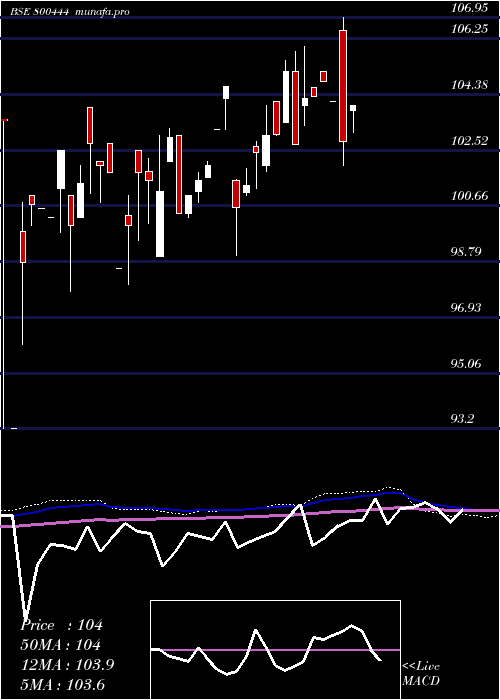500x700 pixels.
Task: Click the 96.93 price axis label
Action: click(x=466, y=307)
